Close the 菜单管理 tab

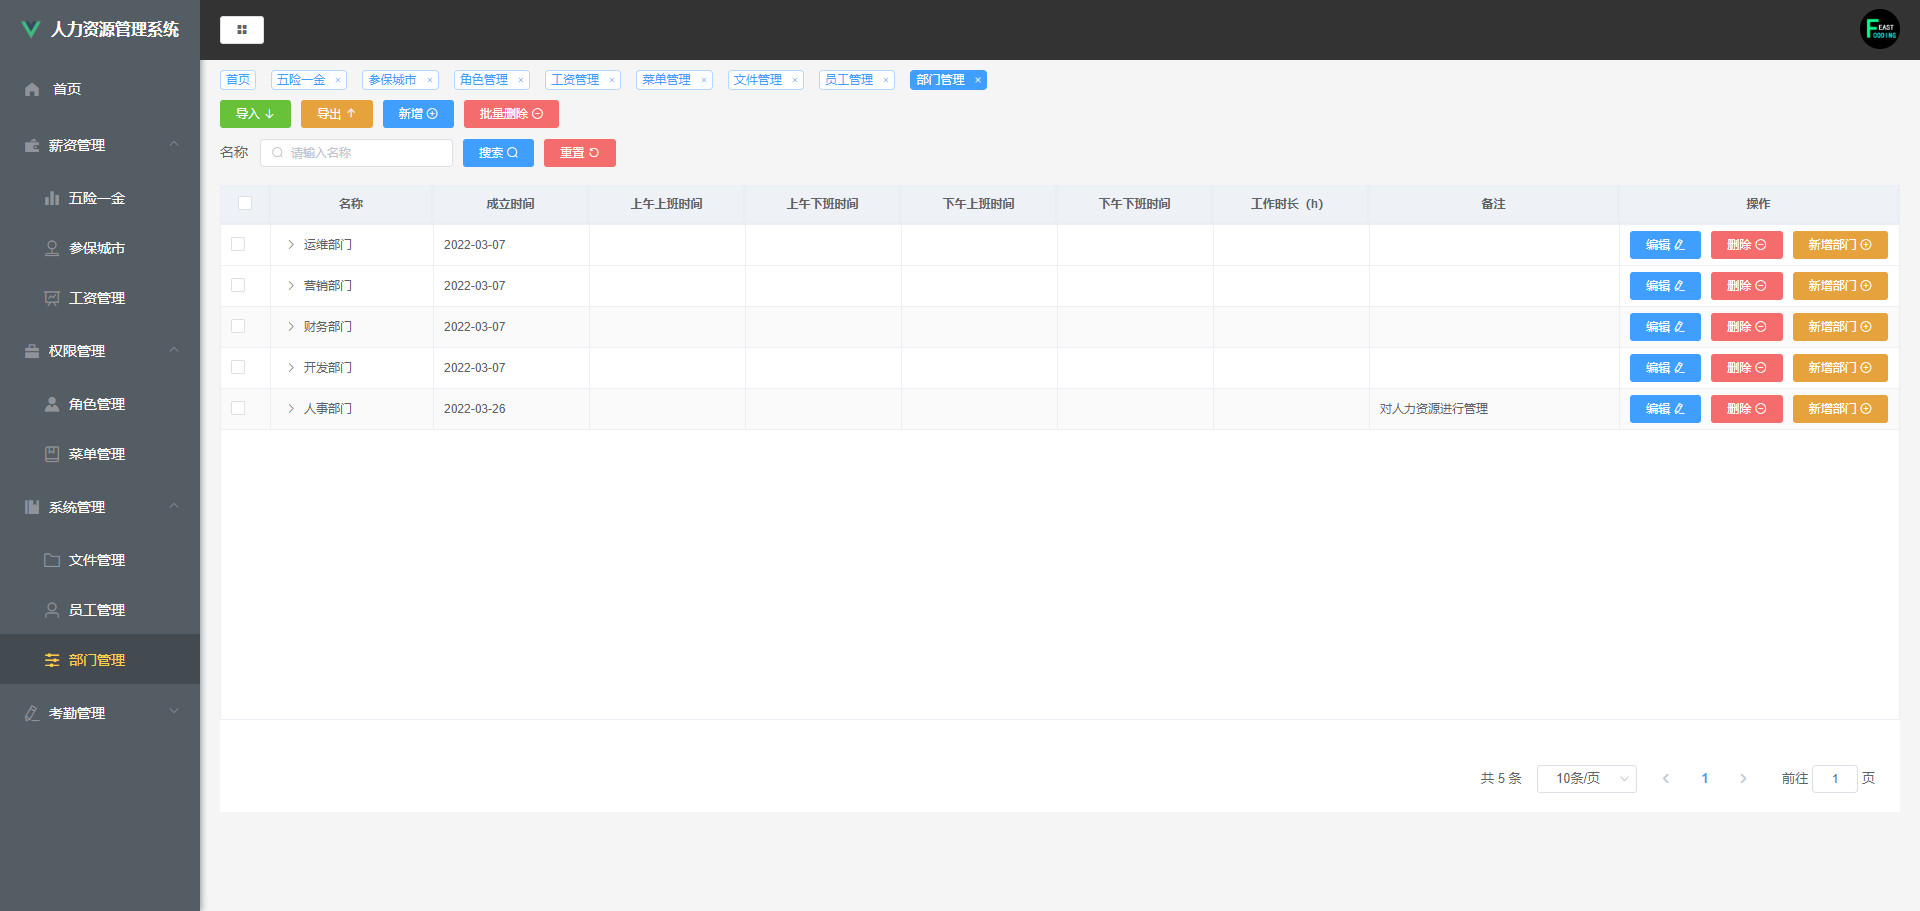[x=703, y=80]
